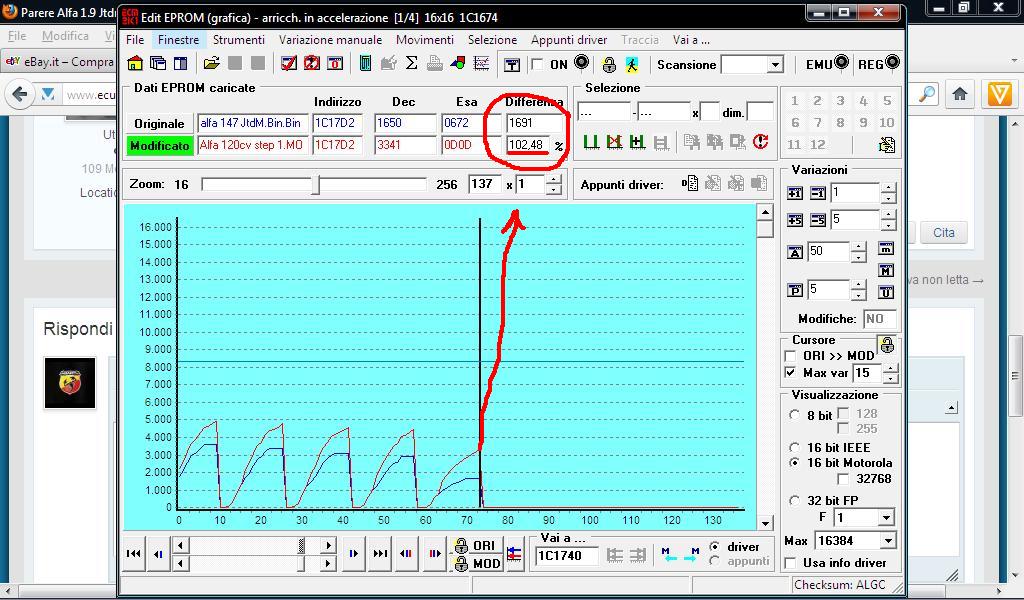This screenshot has height=600, width=1024.
Task: Toggle the 32768 checkbox
Action: 843,479
